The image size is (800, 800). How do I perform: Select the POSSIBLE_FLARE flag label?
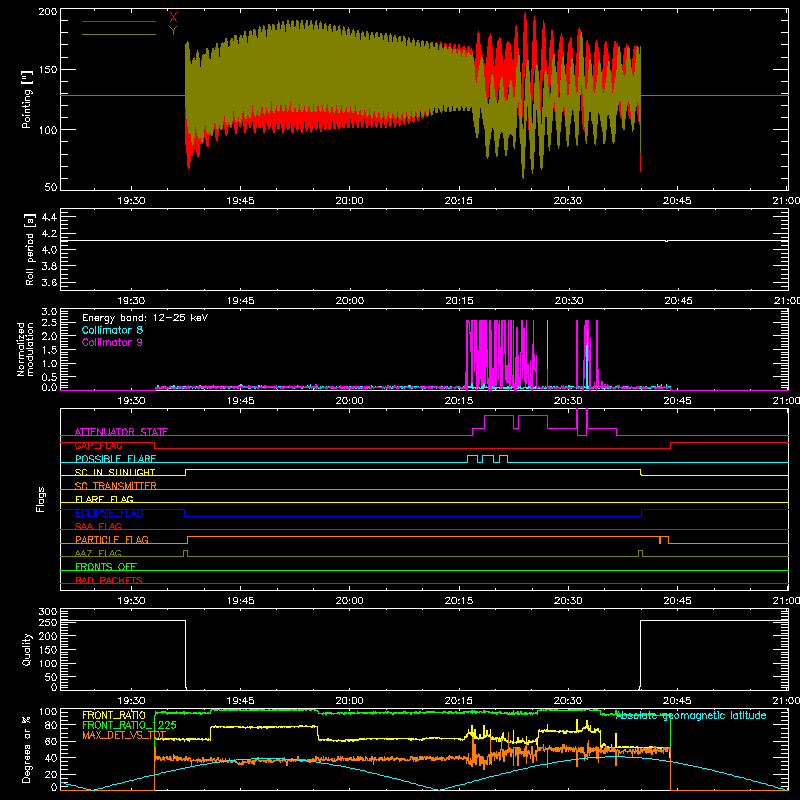(x=115, y=459)
